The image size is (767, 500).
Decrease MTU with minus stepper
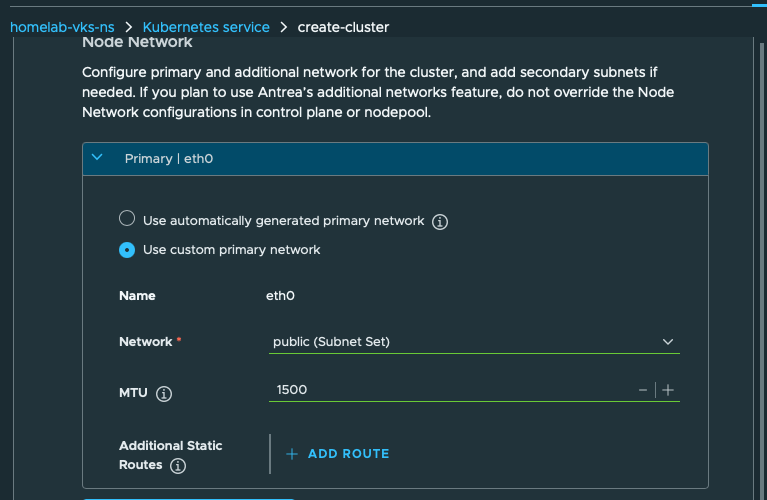(643, 390)
